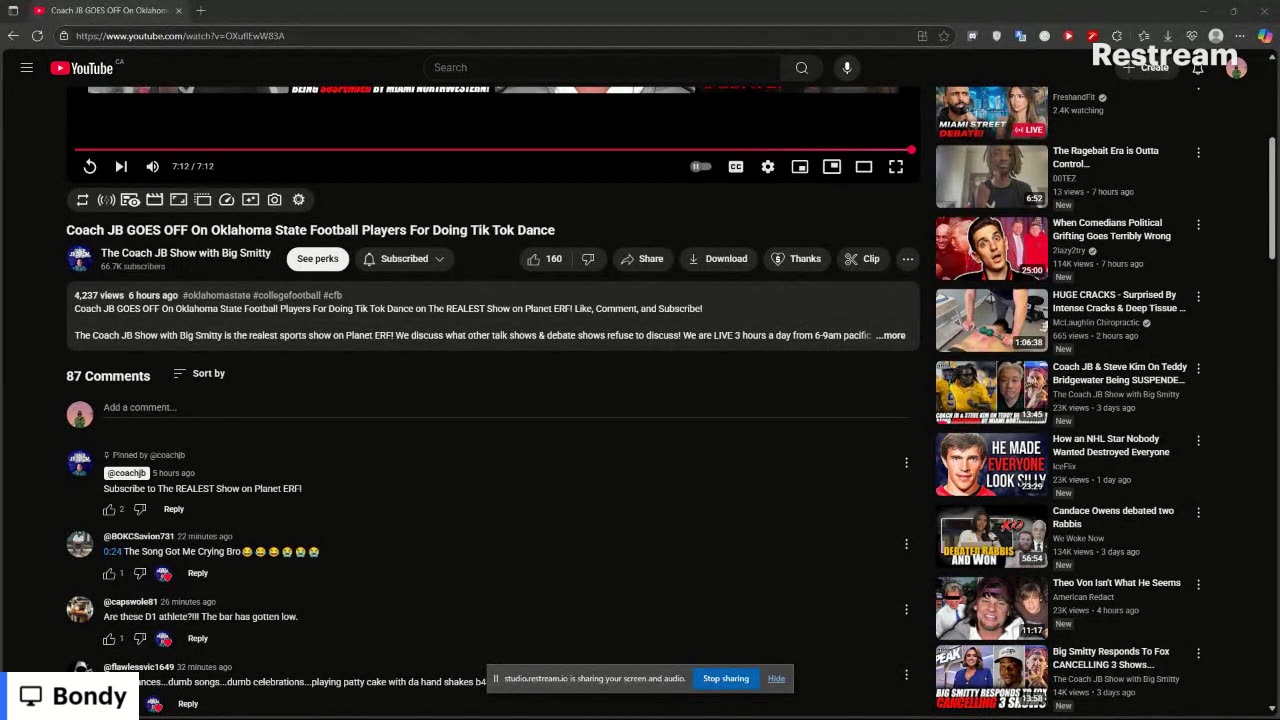Like the pinned @coachjb comment
1280x720 pixels.
(x=110, y=510)
